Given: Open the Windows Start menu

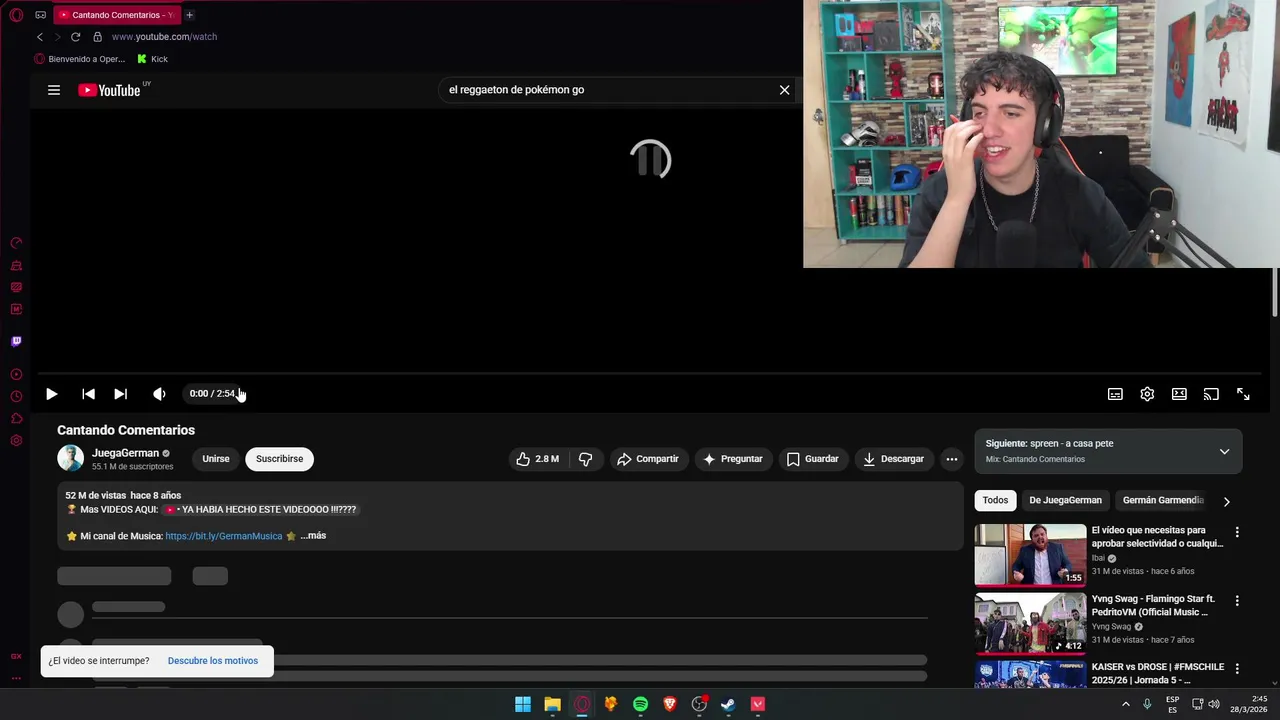Looking at the screenshot, I should (x=522, y=704).
